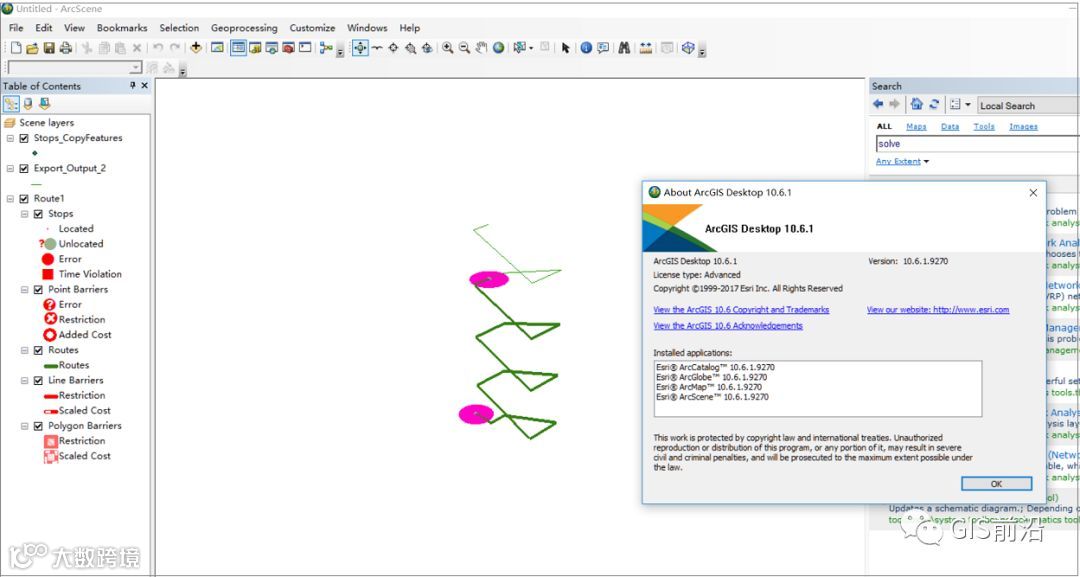Toggle the Stops sublayer checkbox
Screen dimensions: 1080x577
pos(39,213)
